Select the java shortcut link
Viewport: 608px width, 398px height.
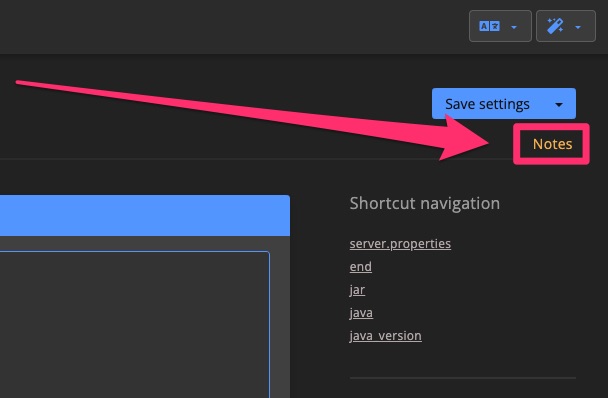pyautogui.click(x=361, y=313)
